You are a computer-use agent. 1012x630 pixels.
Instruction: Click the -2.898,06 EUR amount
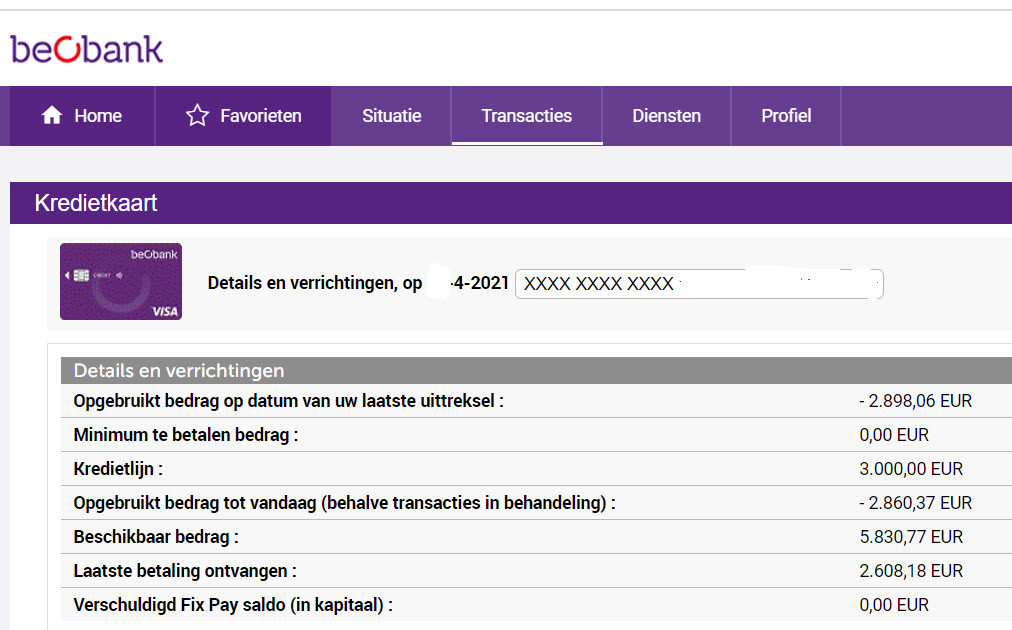point(915,401)
